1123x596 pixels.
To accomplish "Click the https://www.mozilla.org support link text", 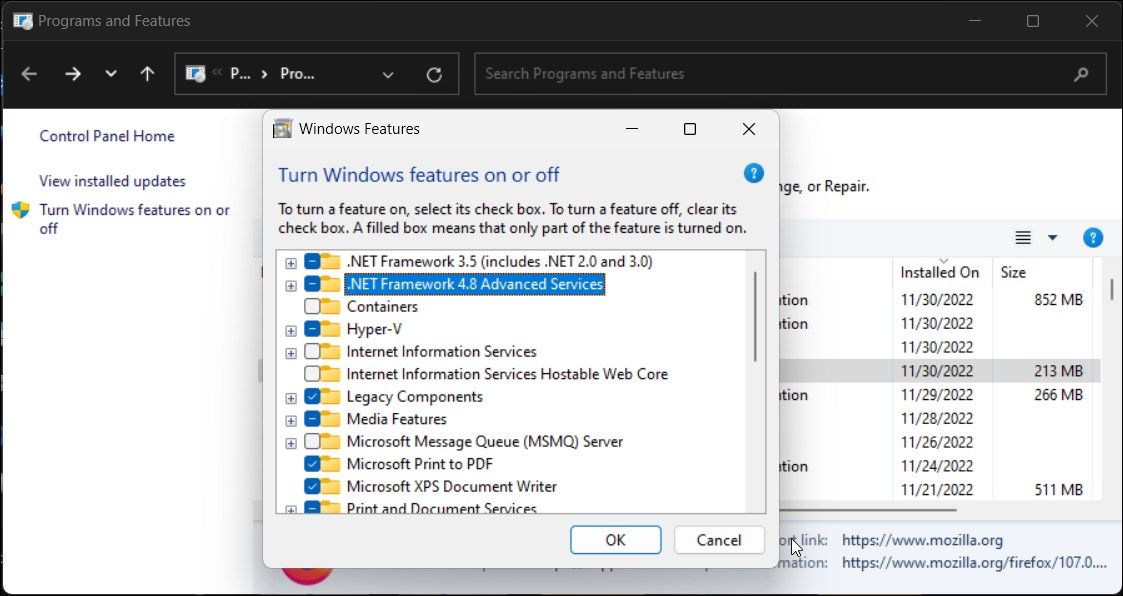I will (922, 541).
